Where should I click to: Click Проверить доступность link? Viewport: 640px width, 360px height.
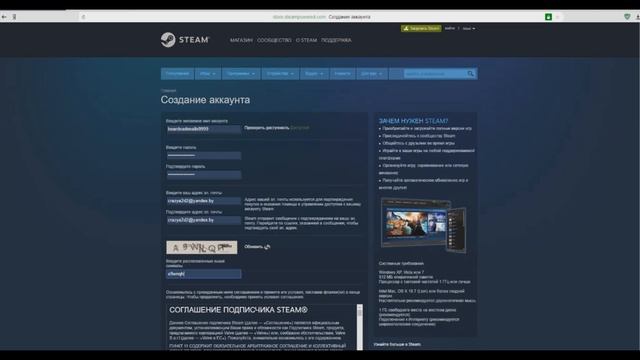coord(267,128)
